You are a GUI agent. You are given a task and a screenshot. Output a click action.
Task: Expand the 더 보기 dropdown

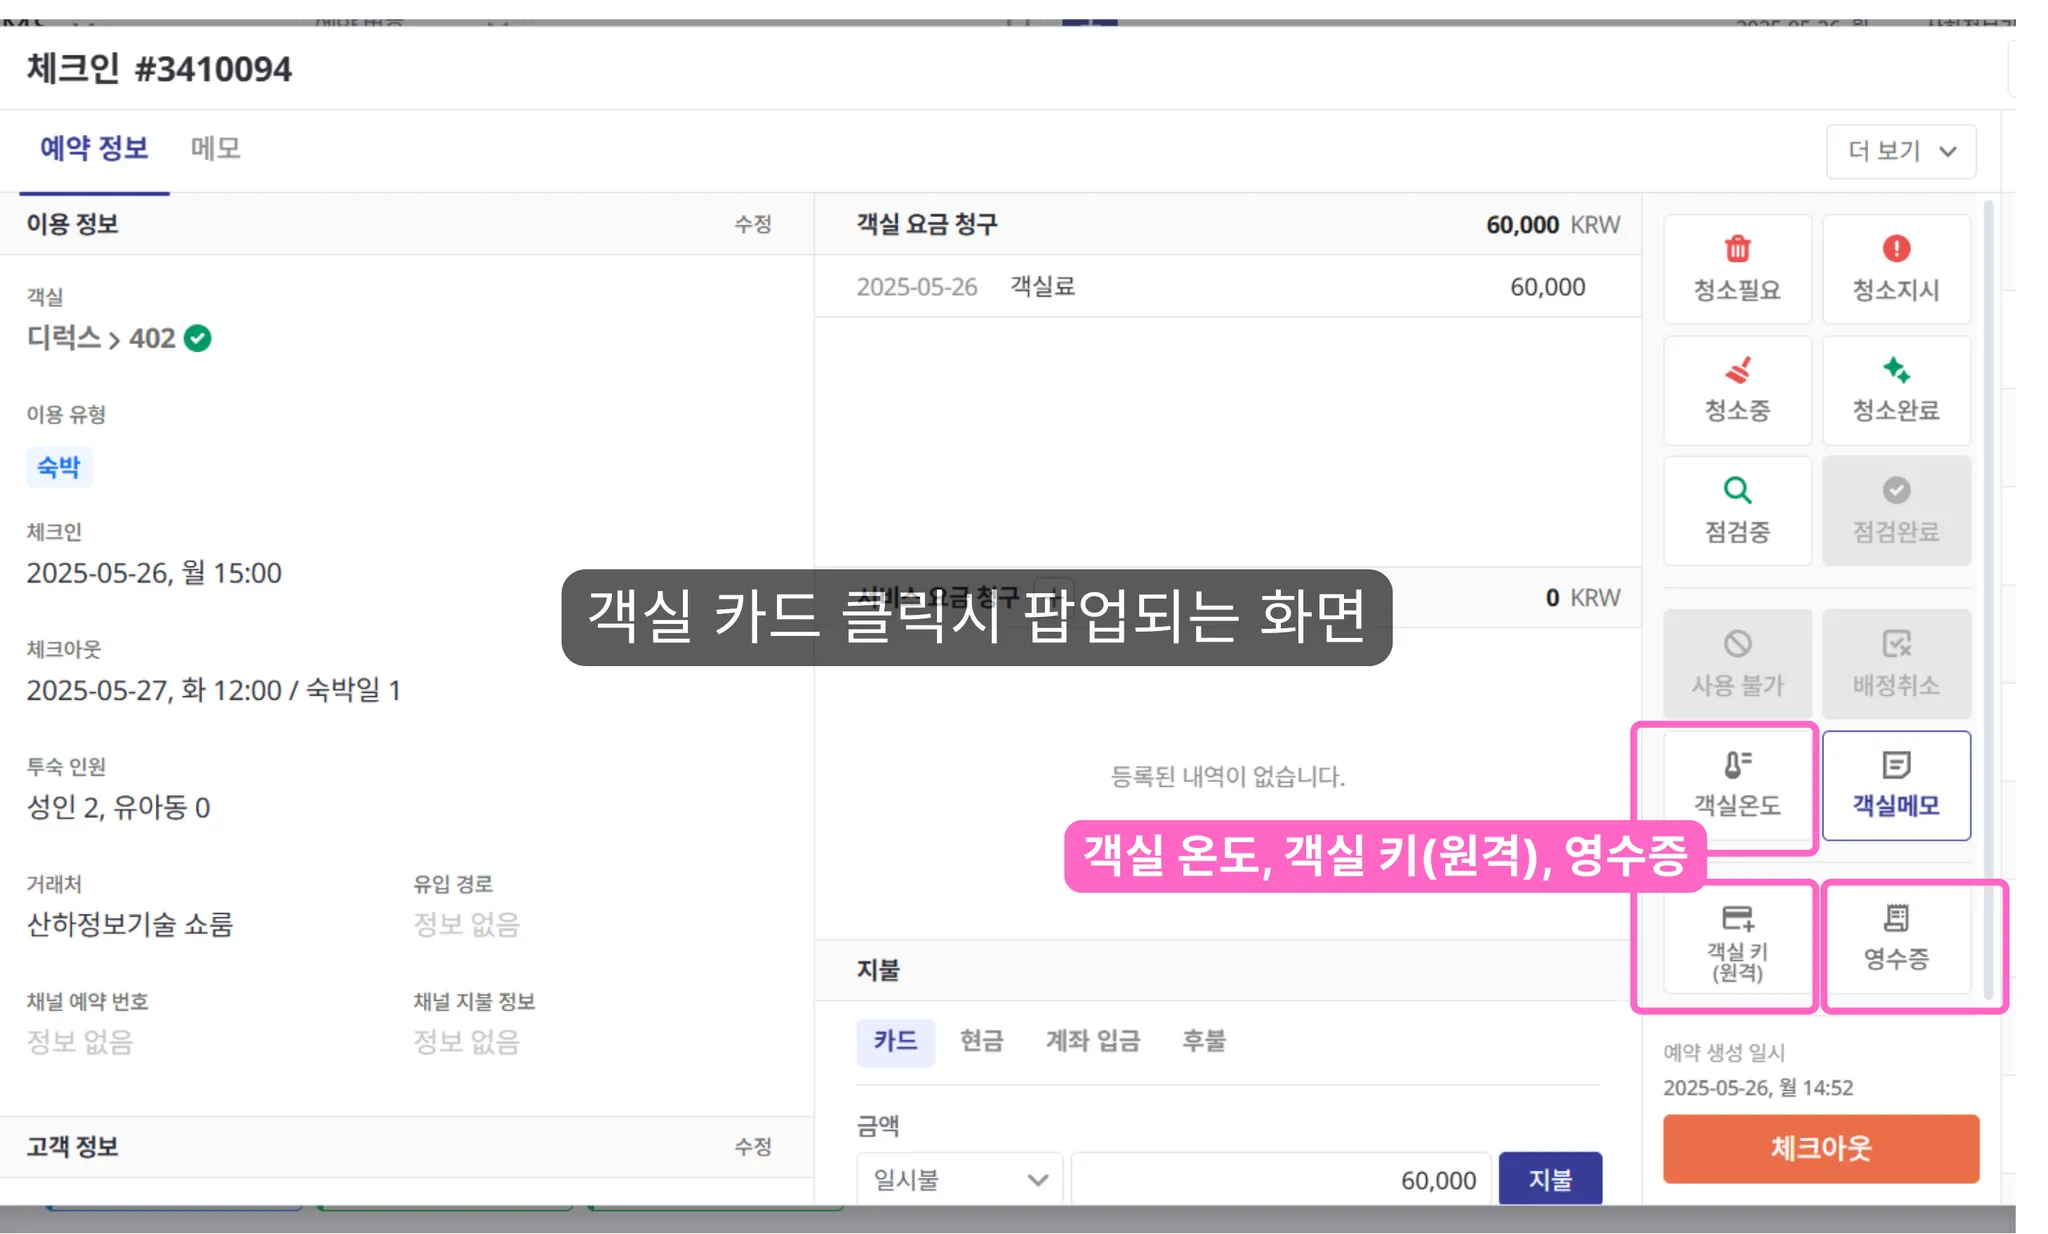pos(1900,151)
